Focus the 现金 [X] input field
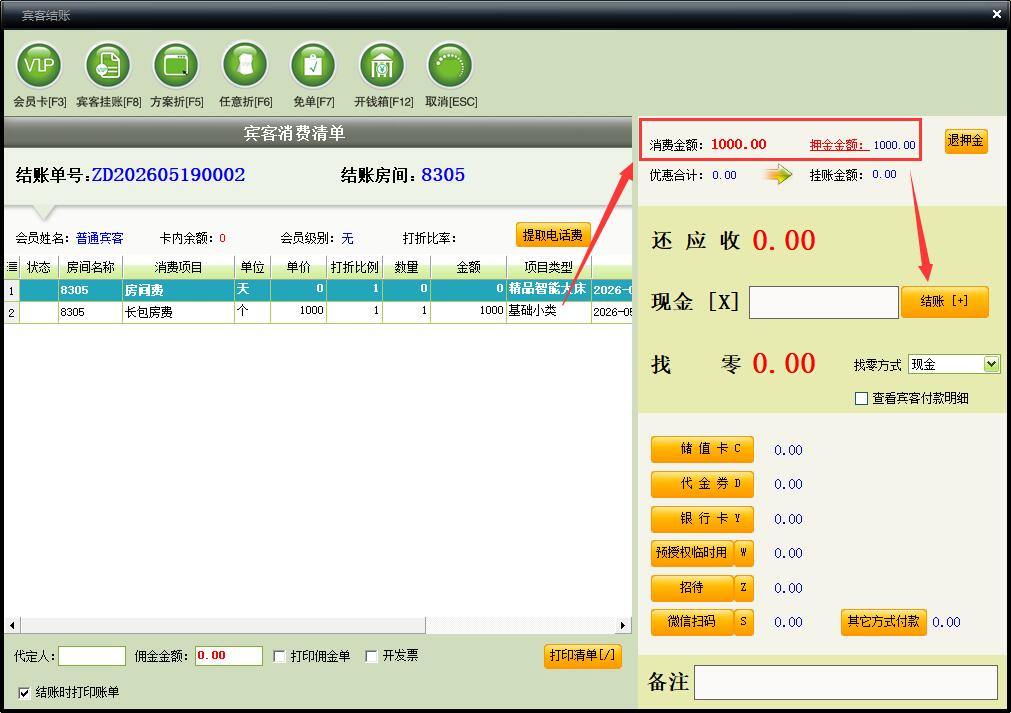This screenshot has width=1011, height=713. pyautogui.click(x=823, y=302)
